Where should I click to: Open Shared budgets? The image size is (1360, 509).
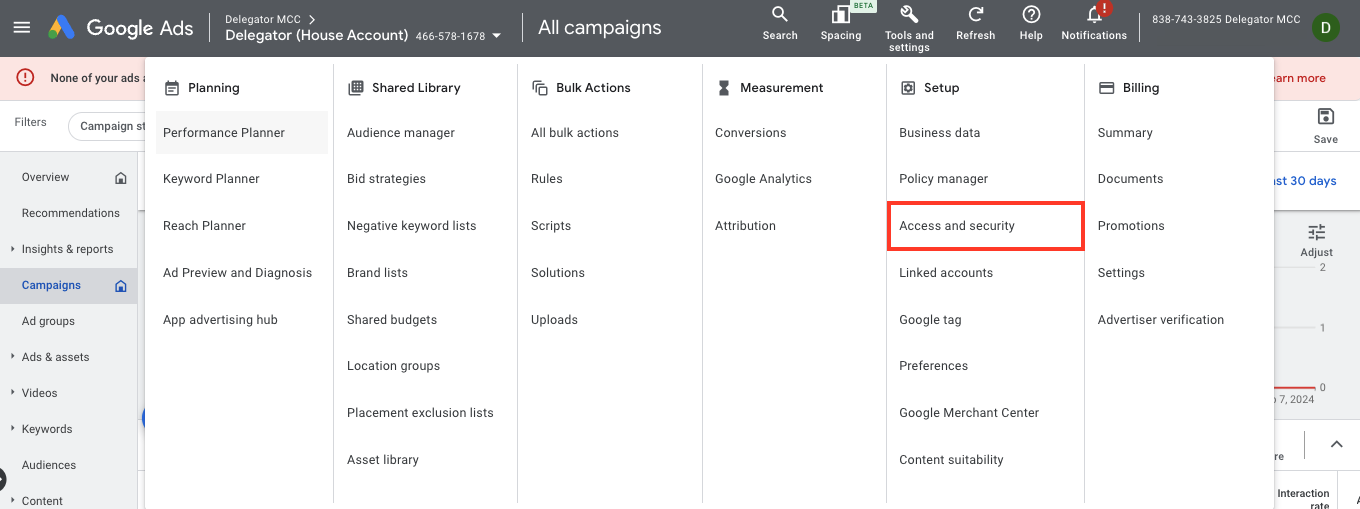click(x=392, y=320)
